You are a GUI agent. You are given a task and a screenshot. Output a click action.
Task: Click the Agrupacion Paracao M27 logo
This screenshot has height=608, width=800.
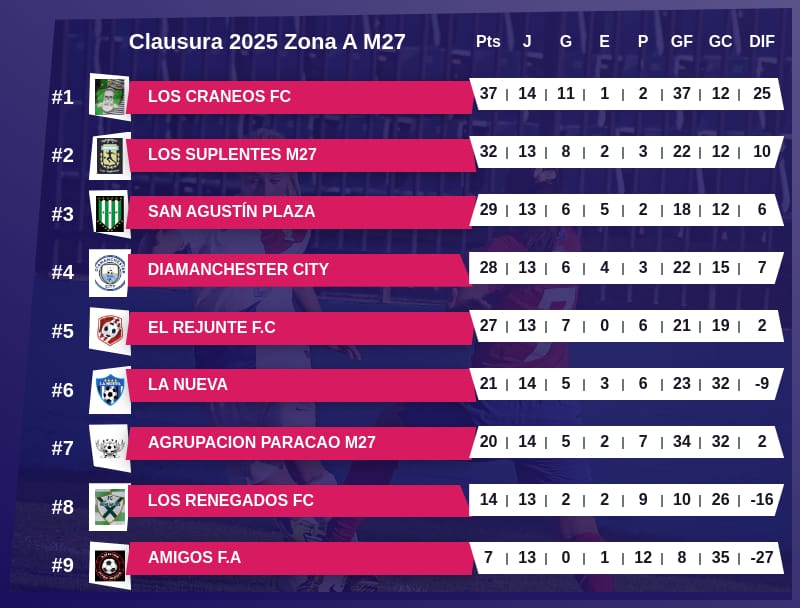tap(110, 447)
